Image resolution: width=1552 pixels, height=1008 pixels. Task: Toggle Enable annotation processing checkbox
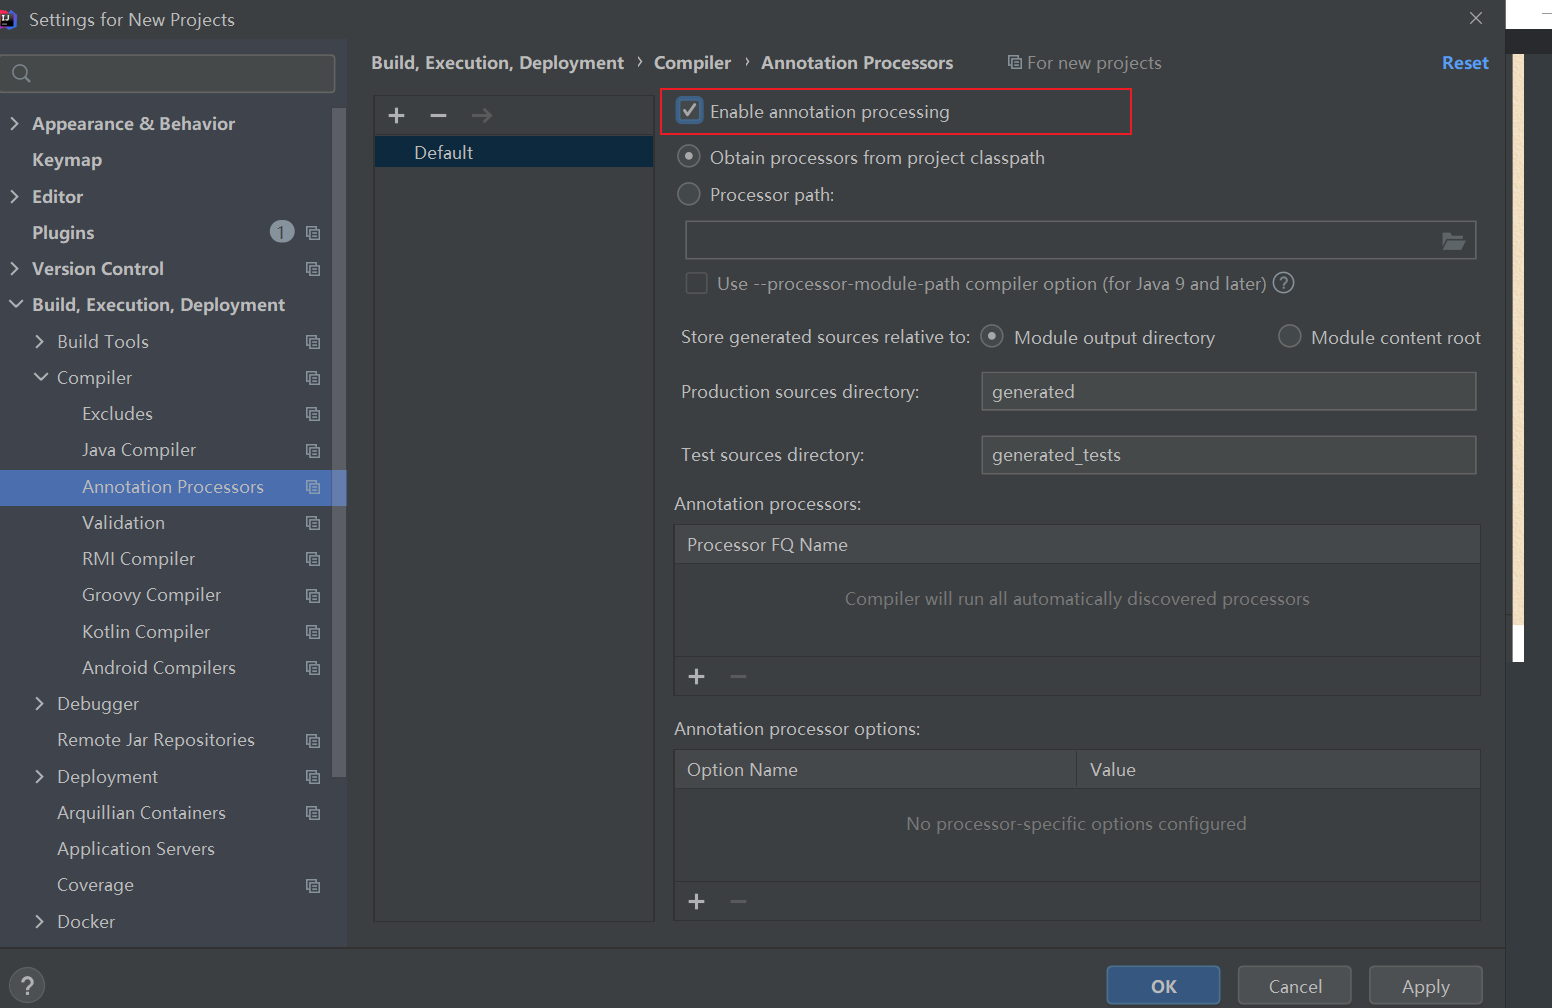tap(690, 111)
